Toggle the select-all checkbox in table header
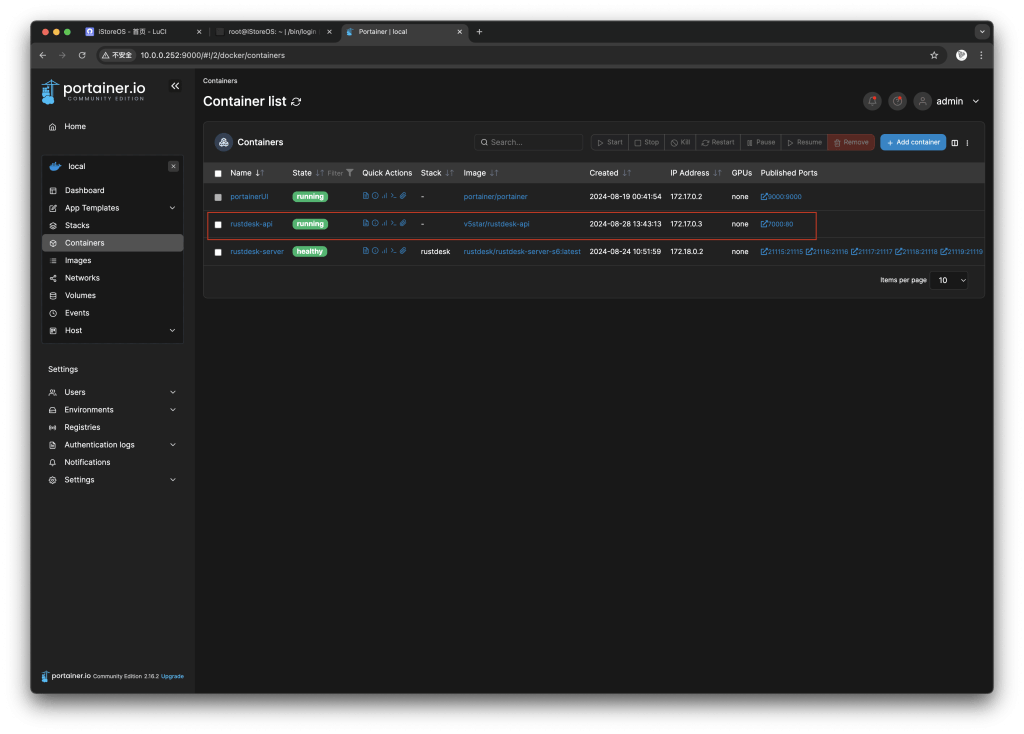 point(218,173)
